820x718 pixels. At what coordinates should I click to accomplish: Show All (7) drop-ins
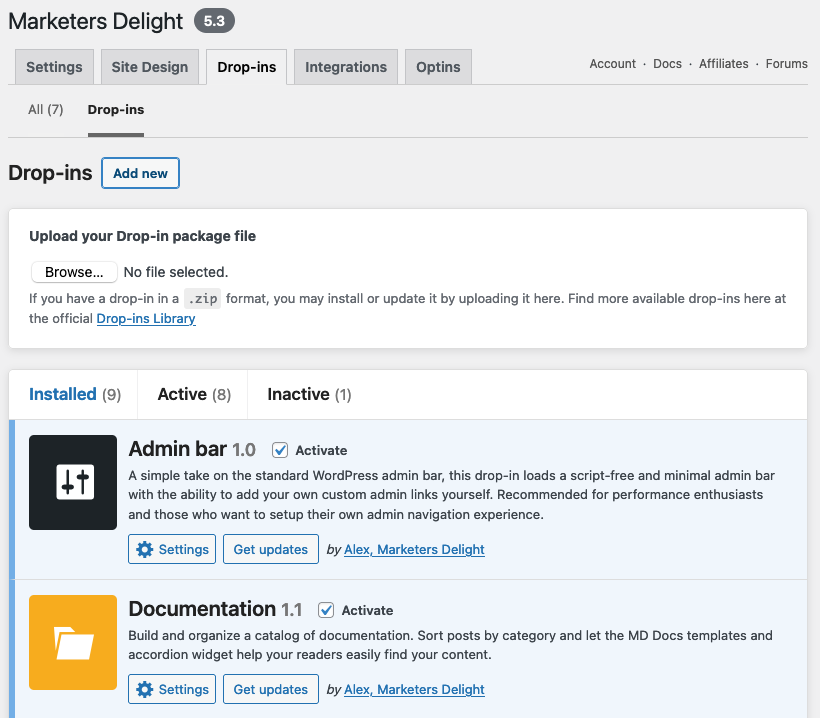pos(44,110)
